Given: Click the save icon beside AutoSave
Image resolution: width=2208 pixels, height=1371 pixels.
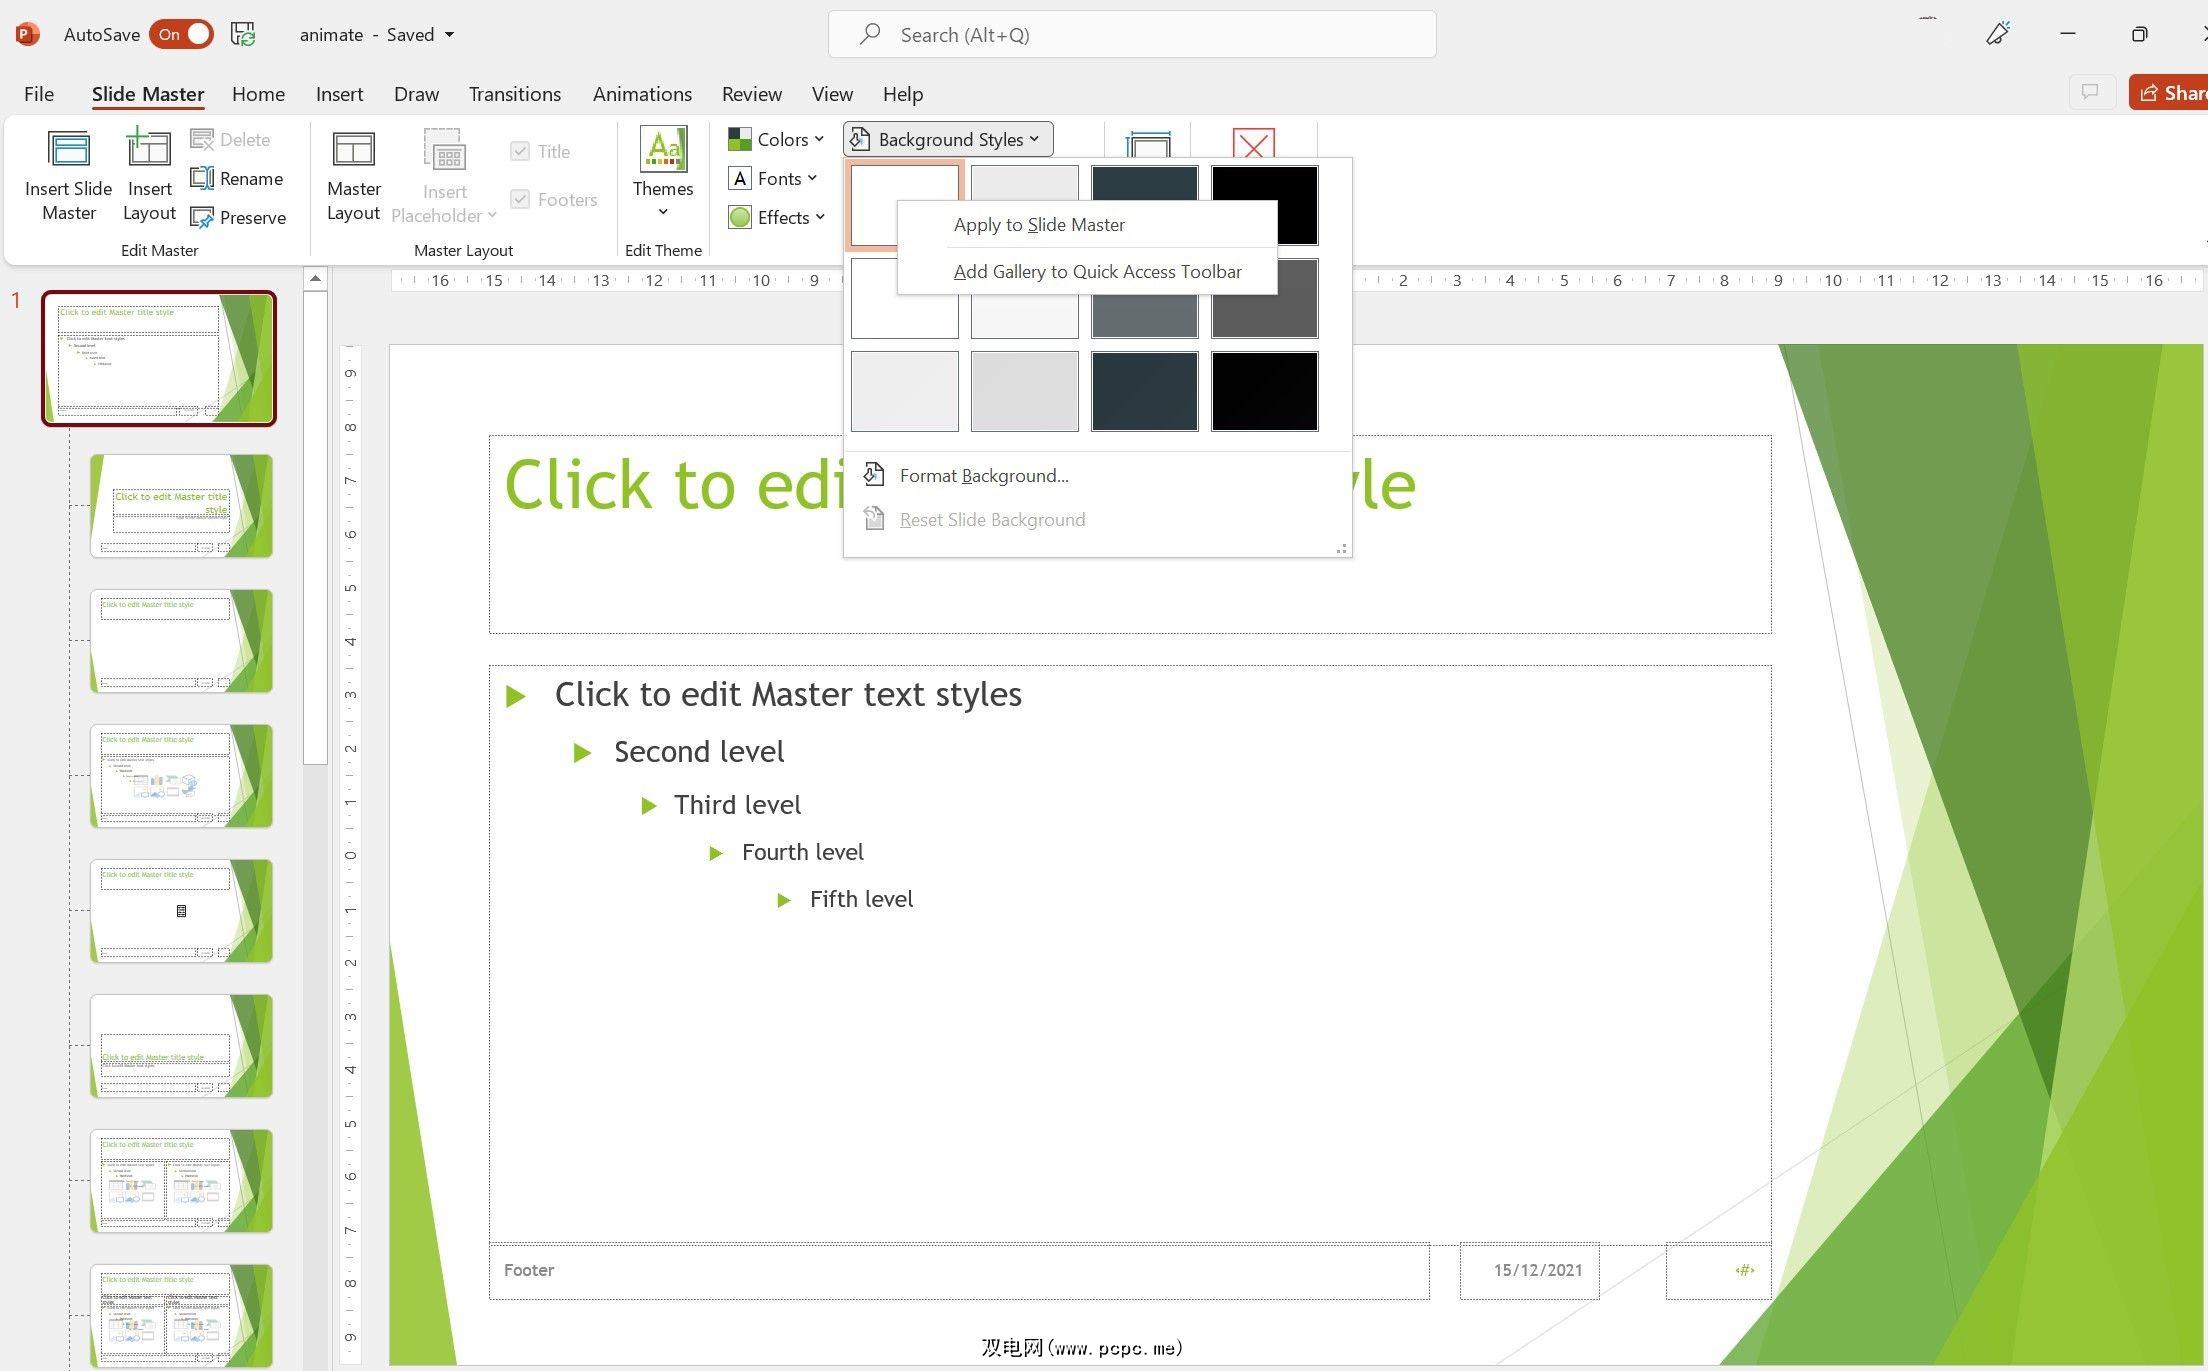Looking at the screenshot, I should point(243,34).
